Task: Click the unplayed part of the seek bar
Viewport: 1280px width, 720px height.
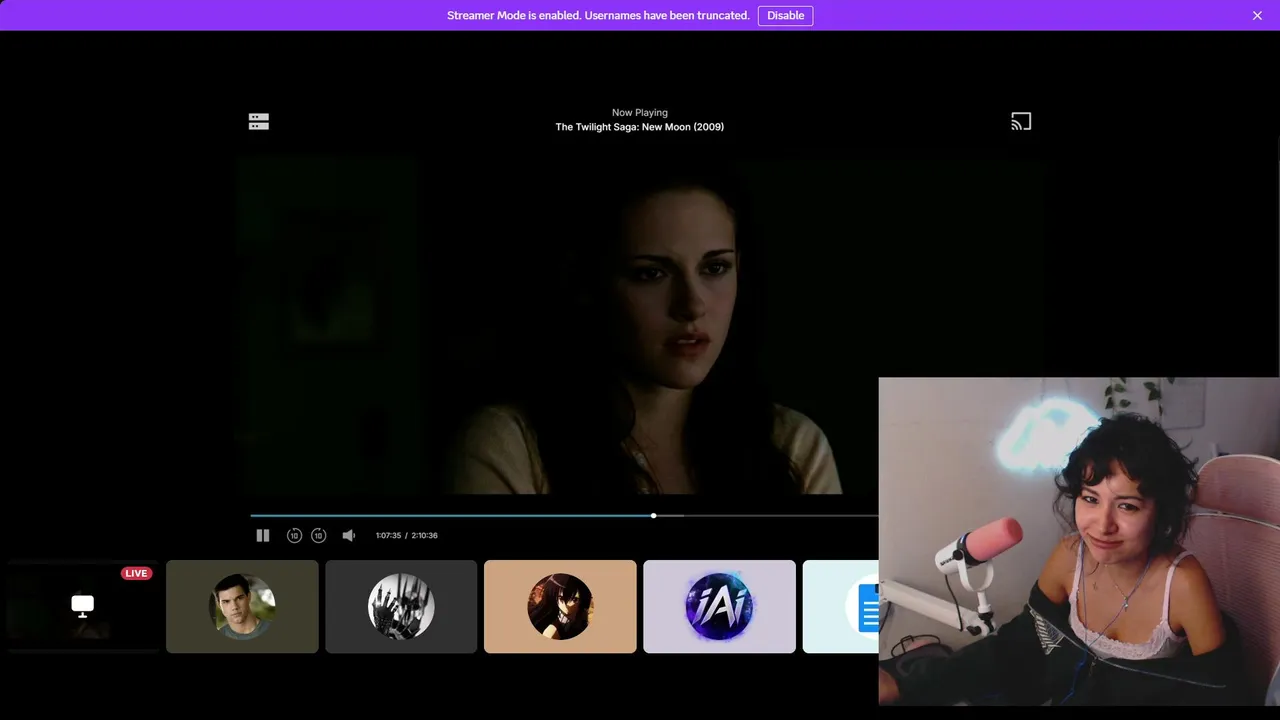Action: (x=766, y=516)
